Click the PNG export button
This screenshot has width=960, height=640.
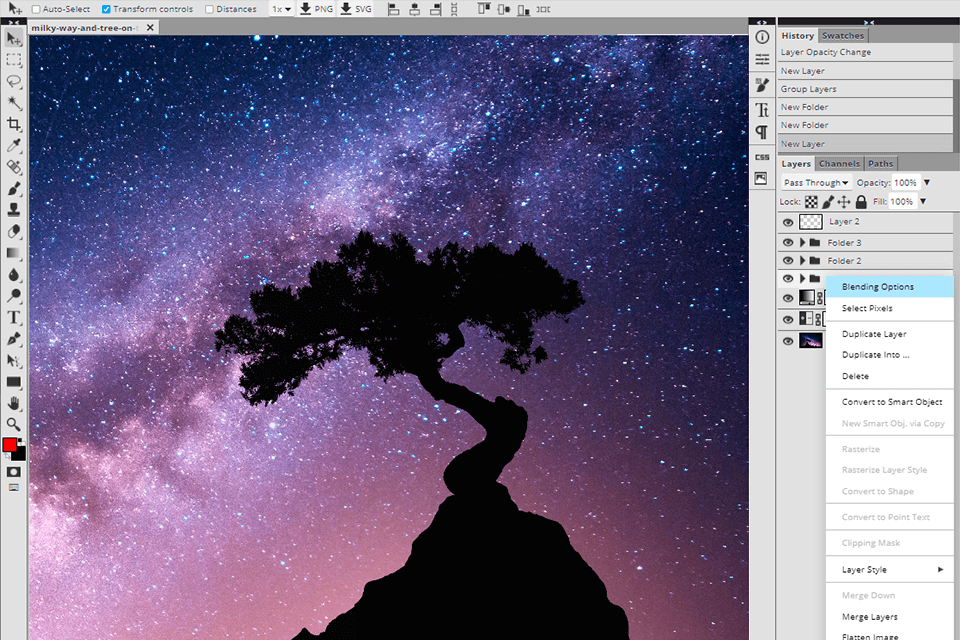pos(315,9)
